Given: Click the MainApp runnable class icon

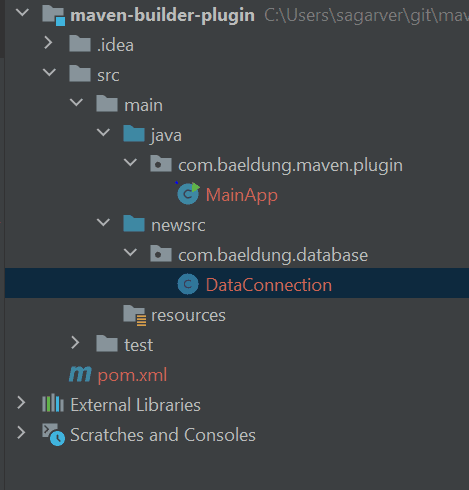Looking at the screenshot, I should [x=188, y=194].
